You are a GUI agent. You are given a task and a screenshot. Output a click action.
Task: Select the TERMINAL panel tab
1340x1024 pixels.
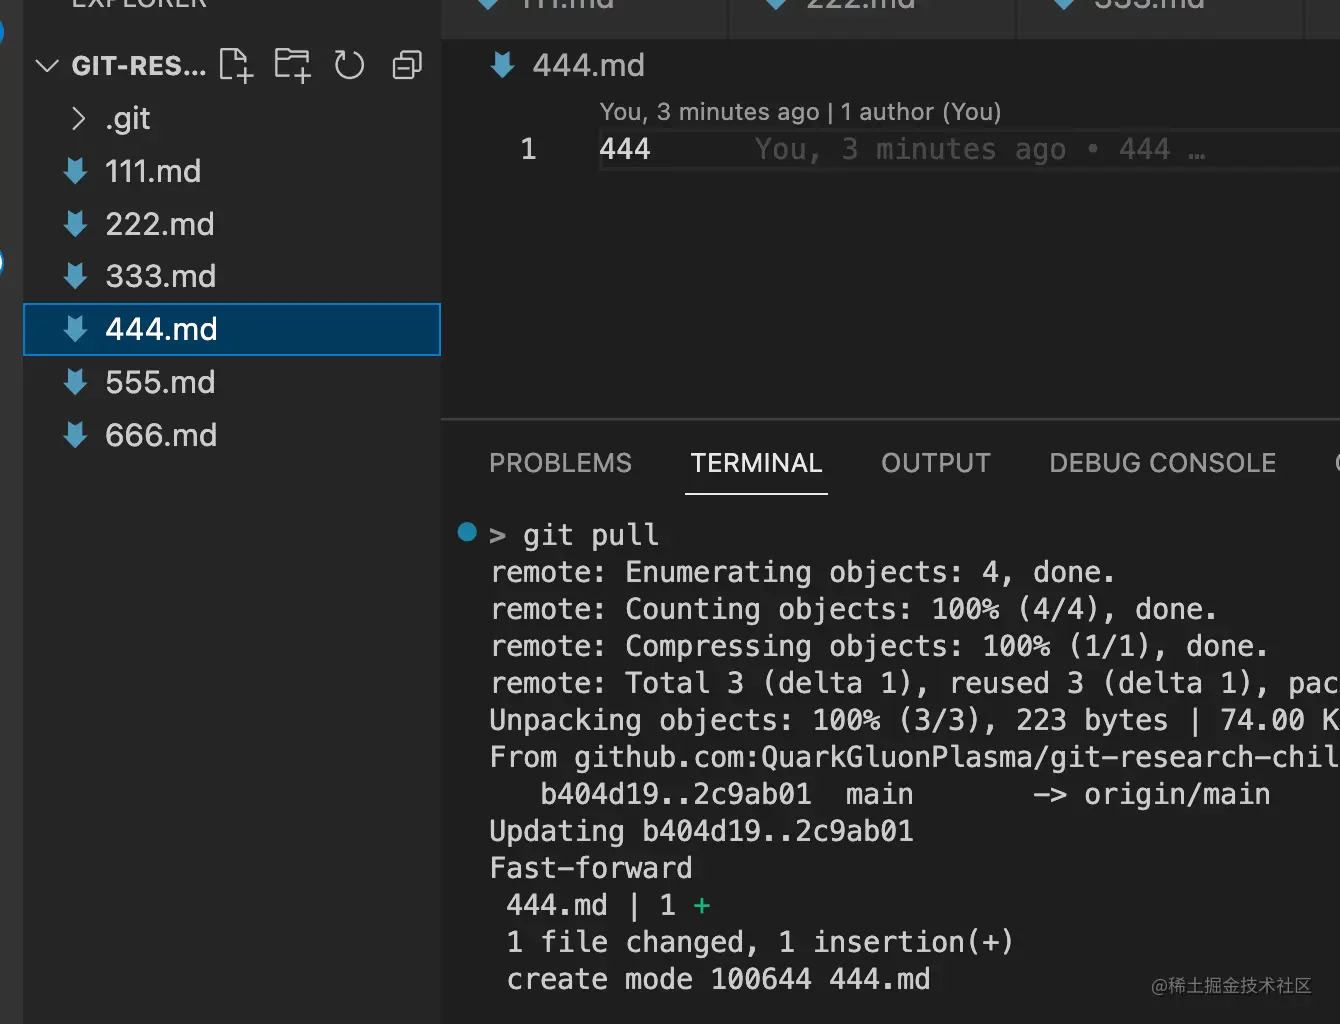[x=756, y=463]
